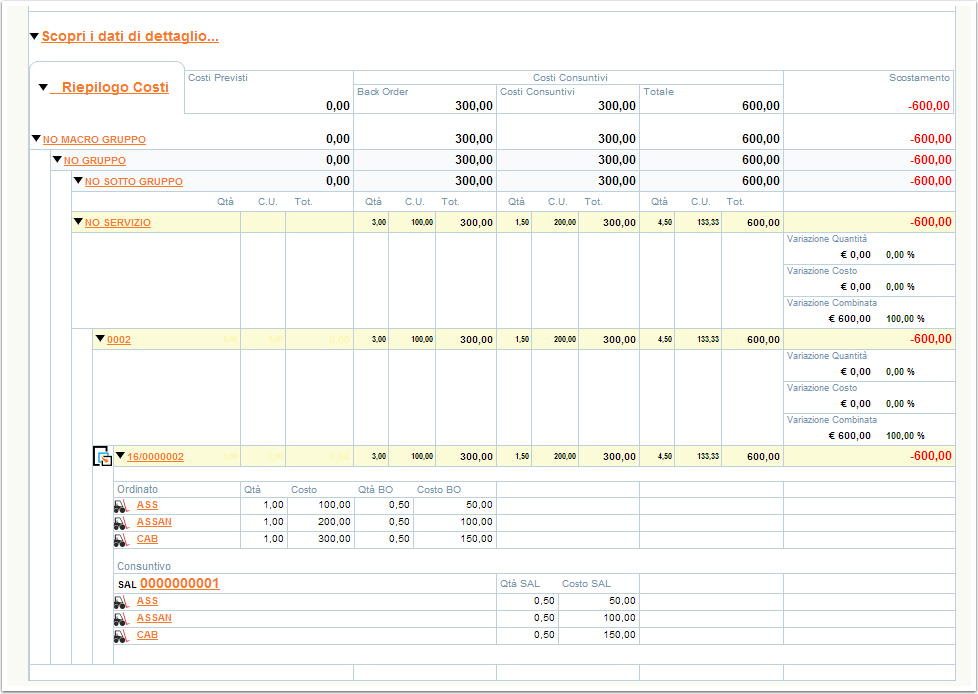This screenshot has height=694, width=978.
Task: Collapse the NO GRUPPO triangle
Action: tap(57, 160)
